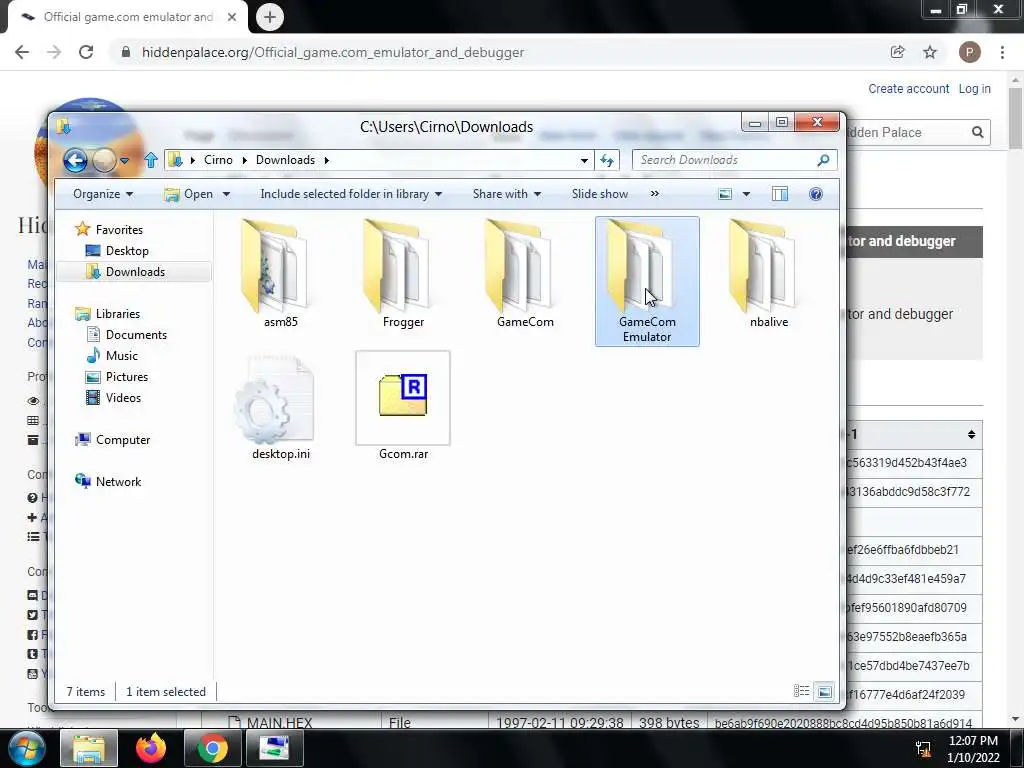Image resolution: width=1024 pixels, height=768 pixels.
Task: Switch to large icons view in status bar
Action: coord(825,691)
